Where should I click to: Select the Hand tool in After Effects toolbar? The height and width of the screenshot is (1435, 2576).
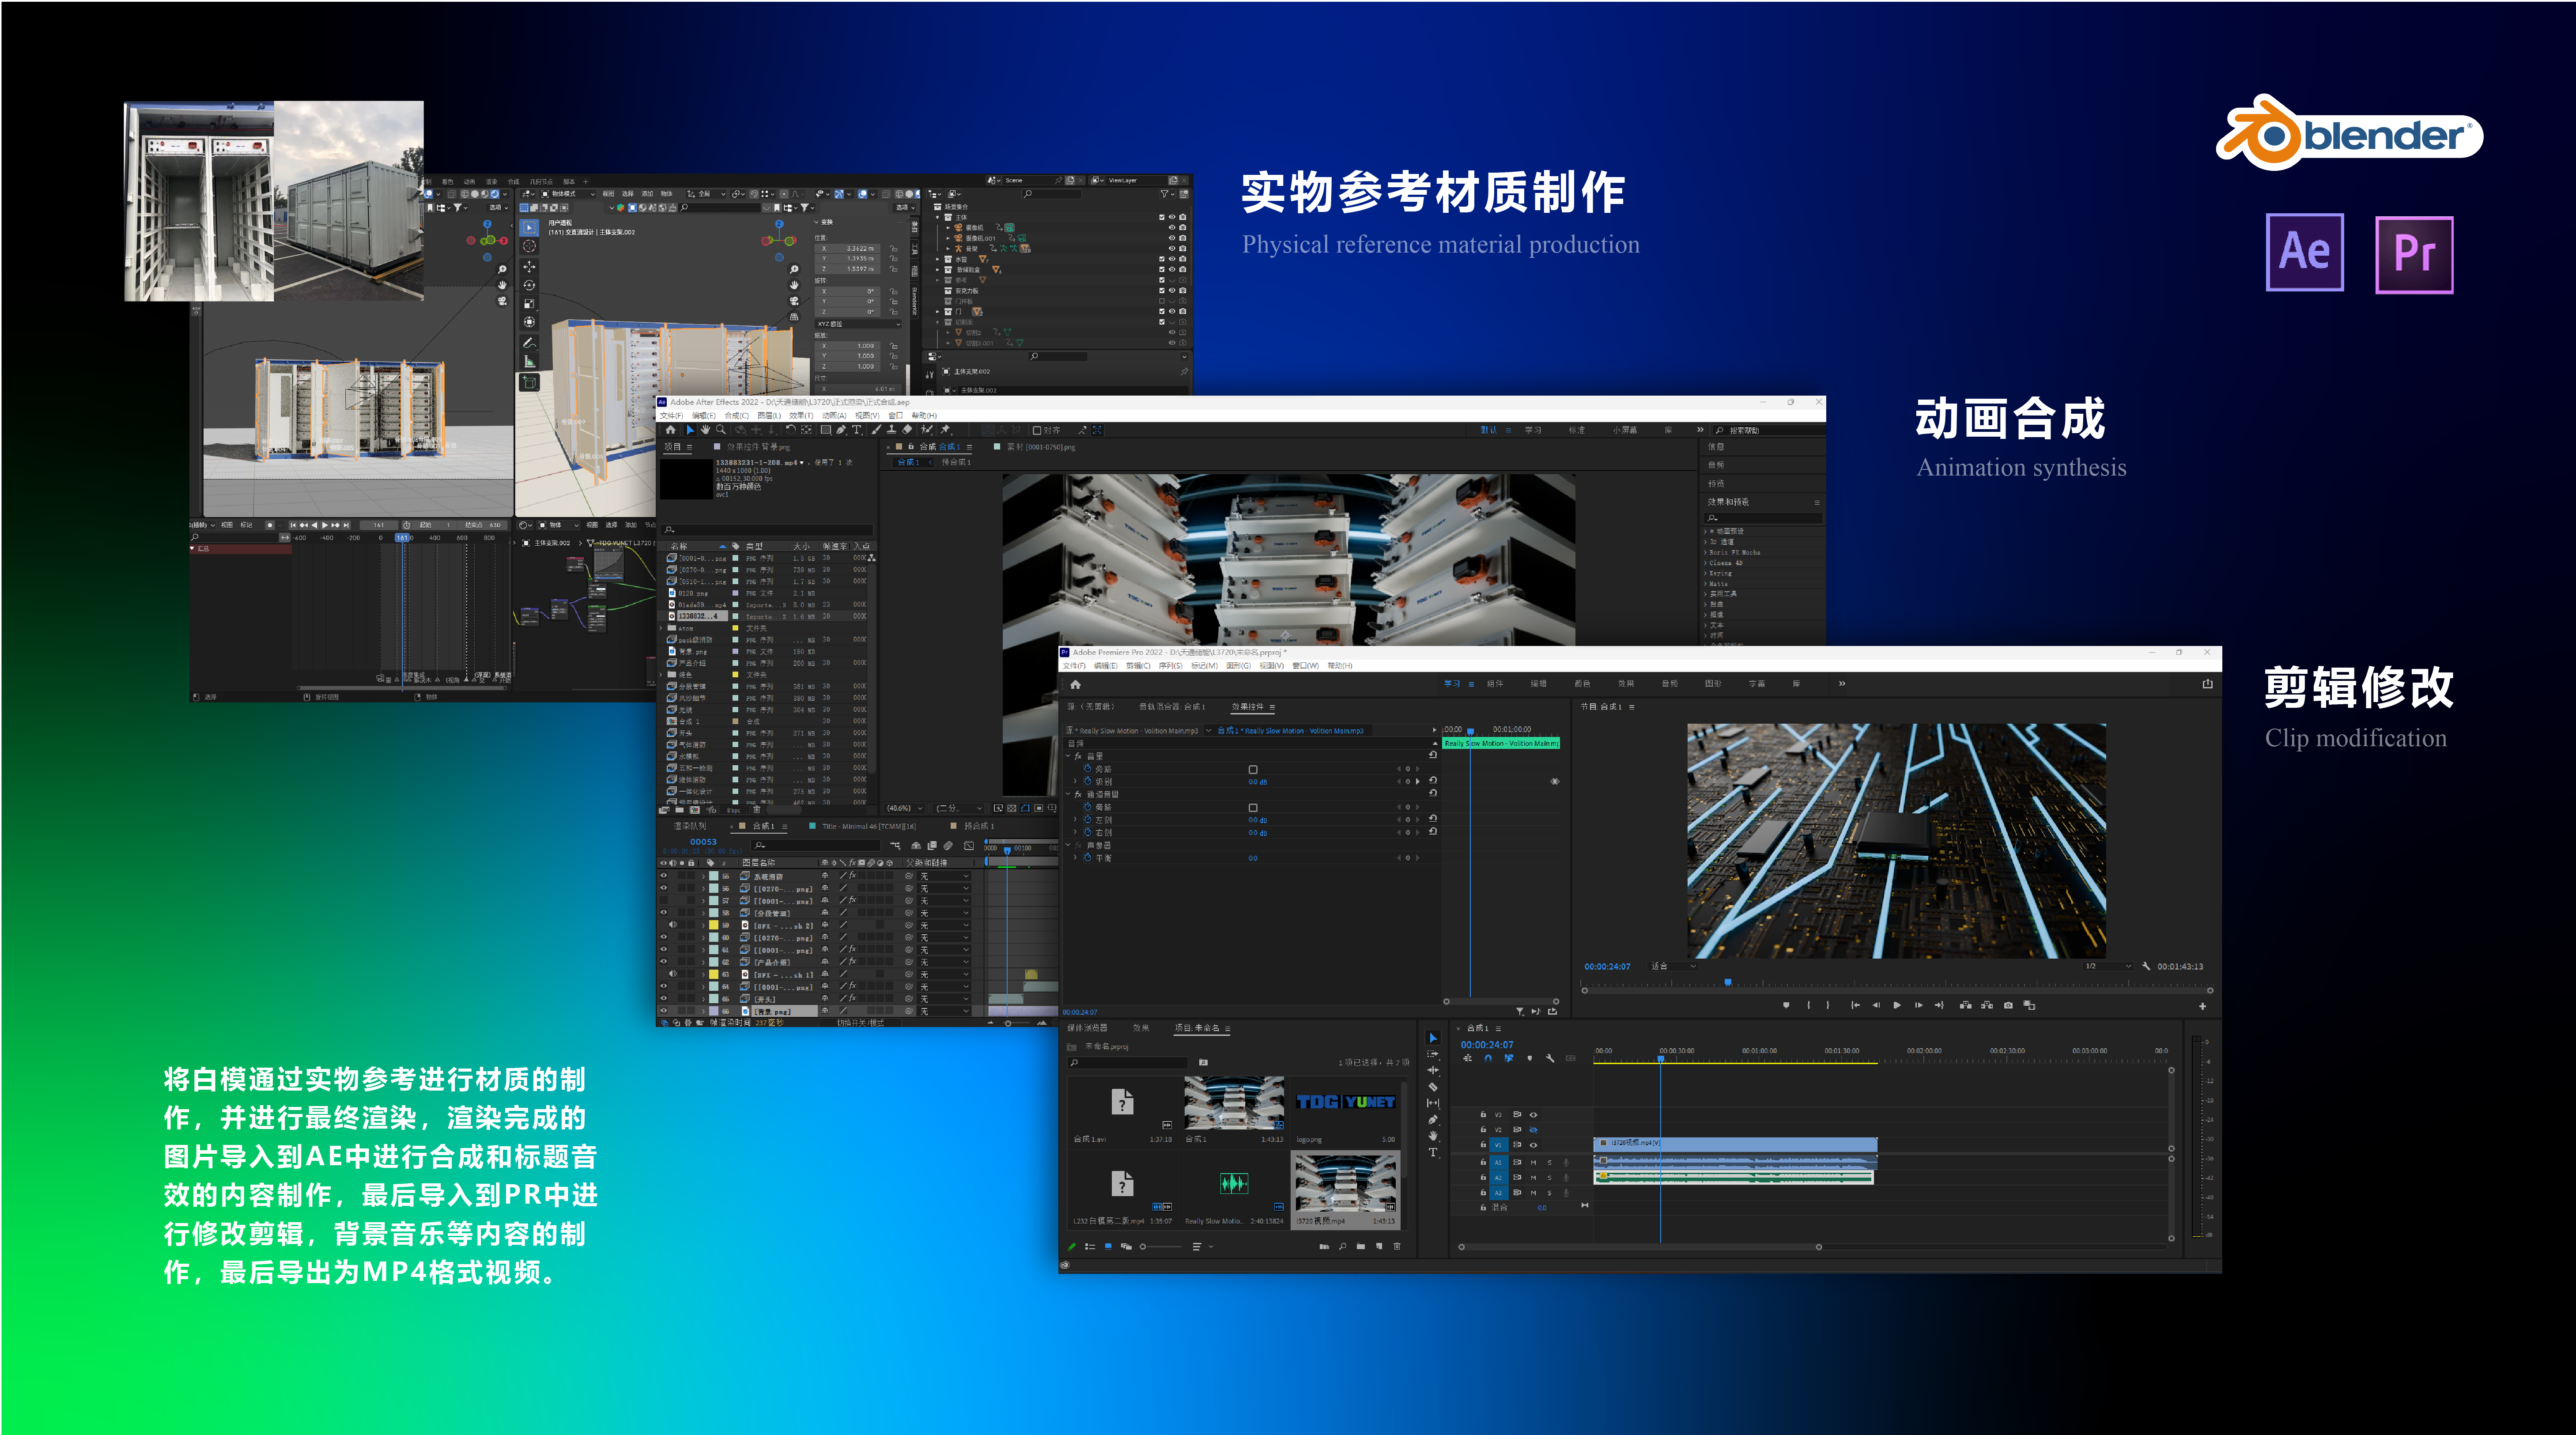coord(706,430)
